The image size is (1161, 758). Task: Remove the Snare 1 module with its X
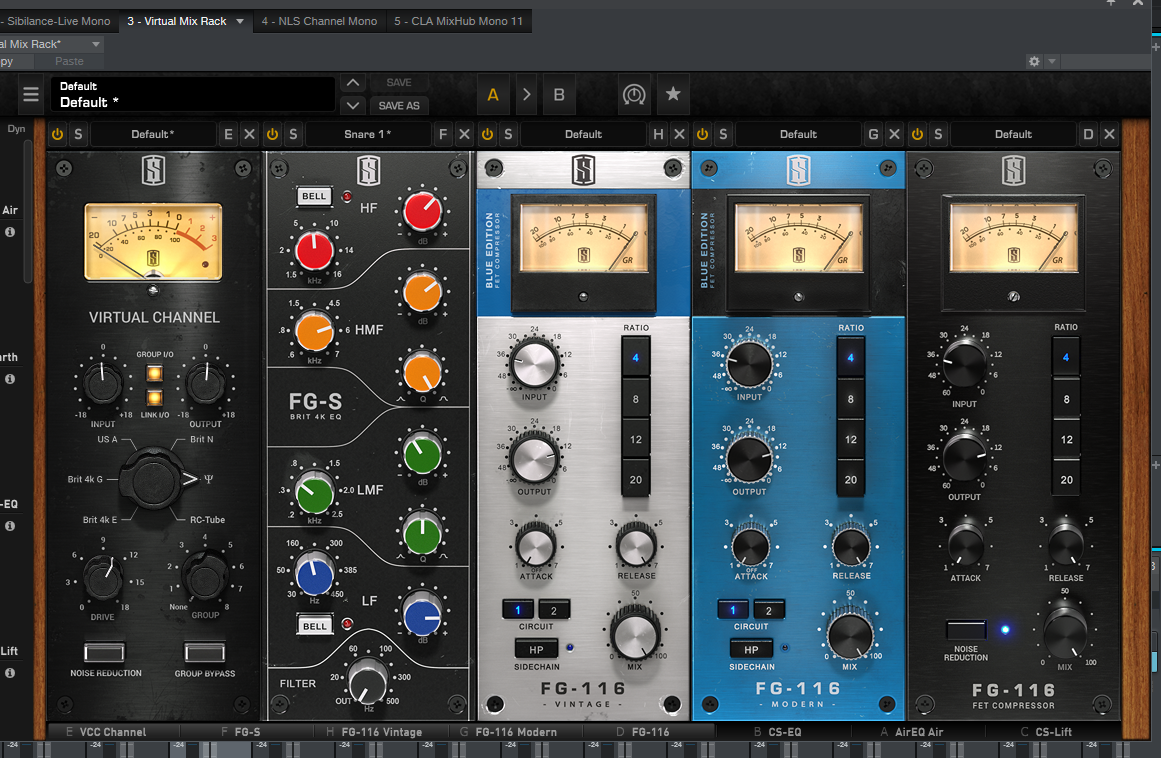tap(464, 134)
